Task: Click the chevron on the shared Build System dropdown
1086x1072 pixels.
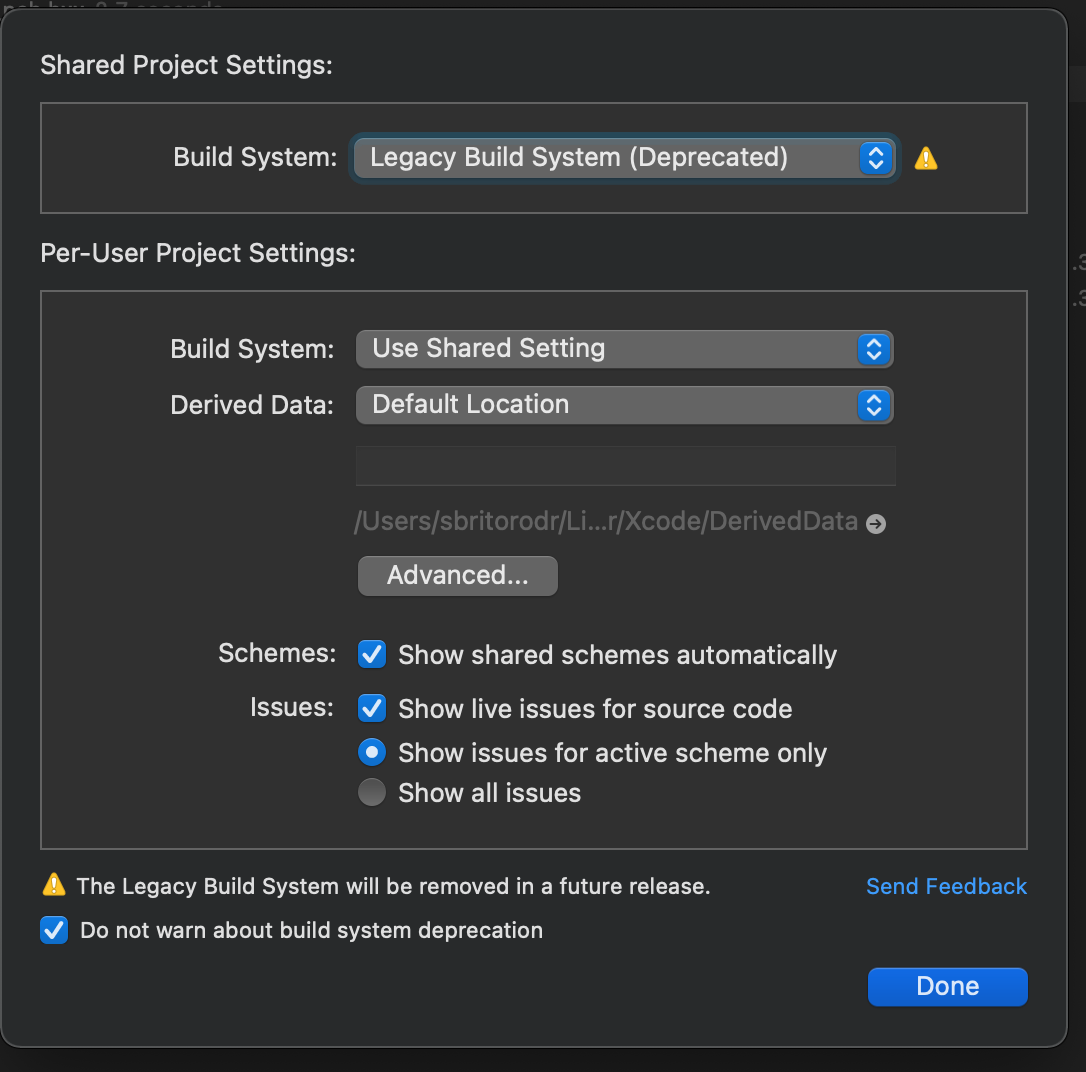Action: (874, 157)
